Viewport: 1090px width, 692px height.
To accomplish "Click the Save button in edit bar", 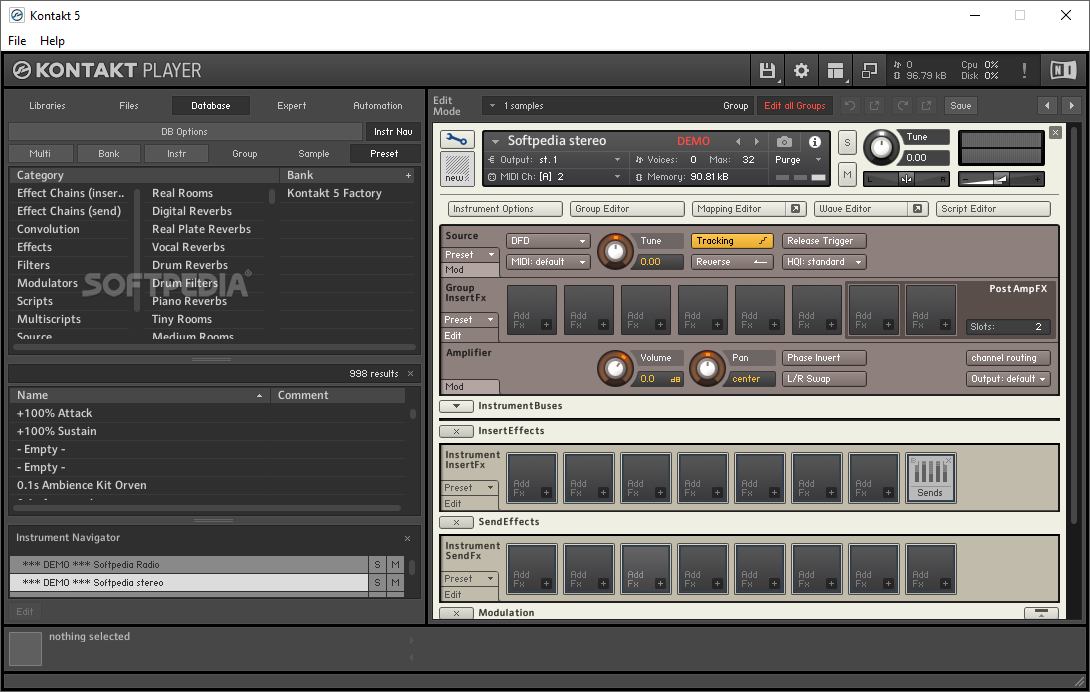I will click(961, 106).
